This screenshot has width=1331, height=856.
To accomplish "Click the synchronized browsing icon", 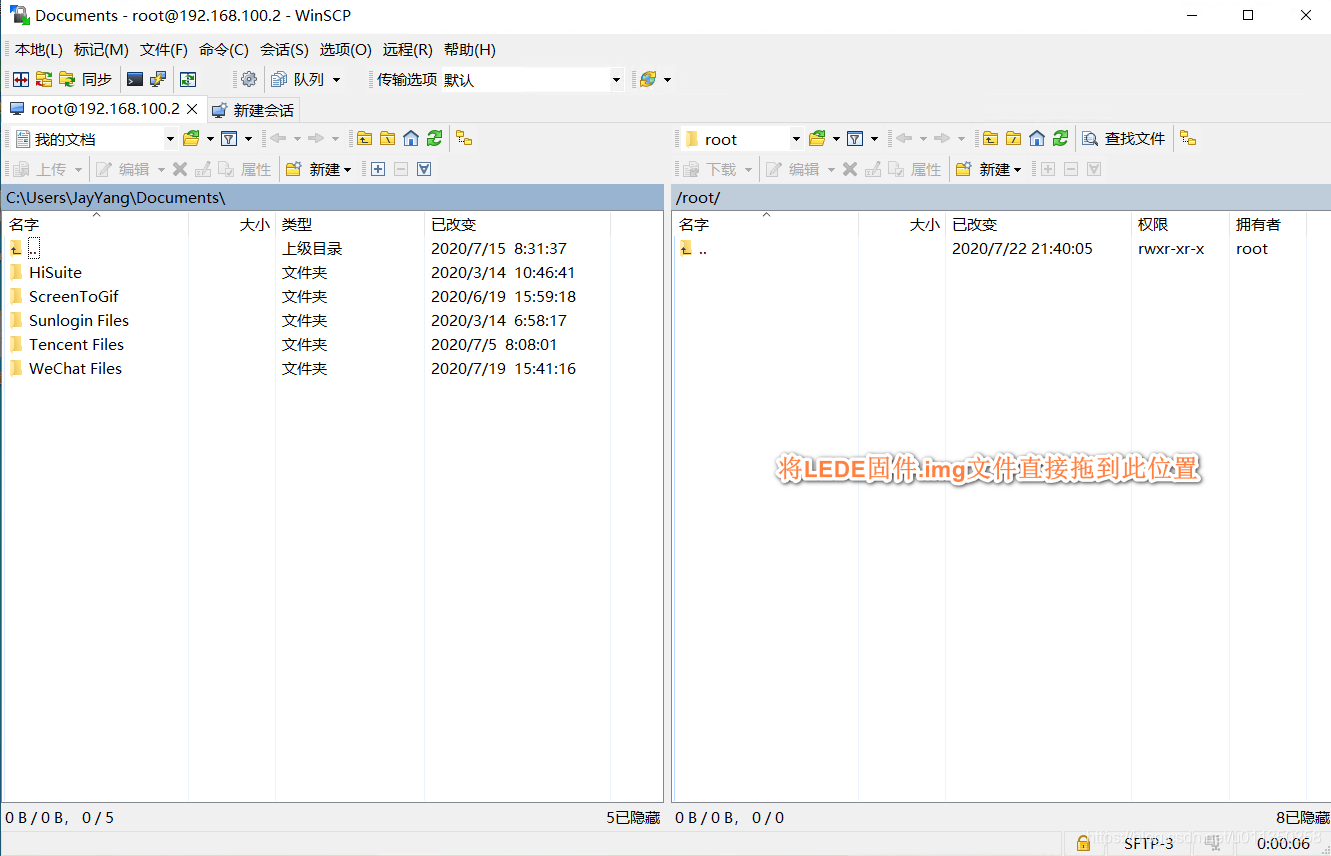I will (44, 79).
